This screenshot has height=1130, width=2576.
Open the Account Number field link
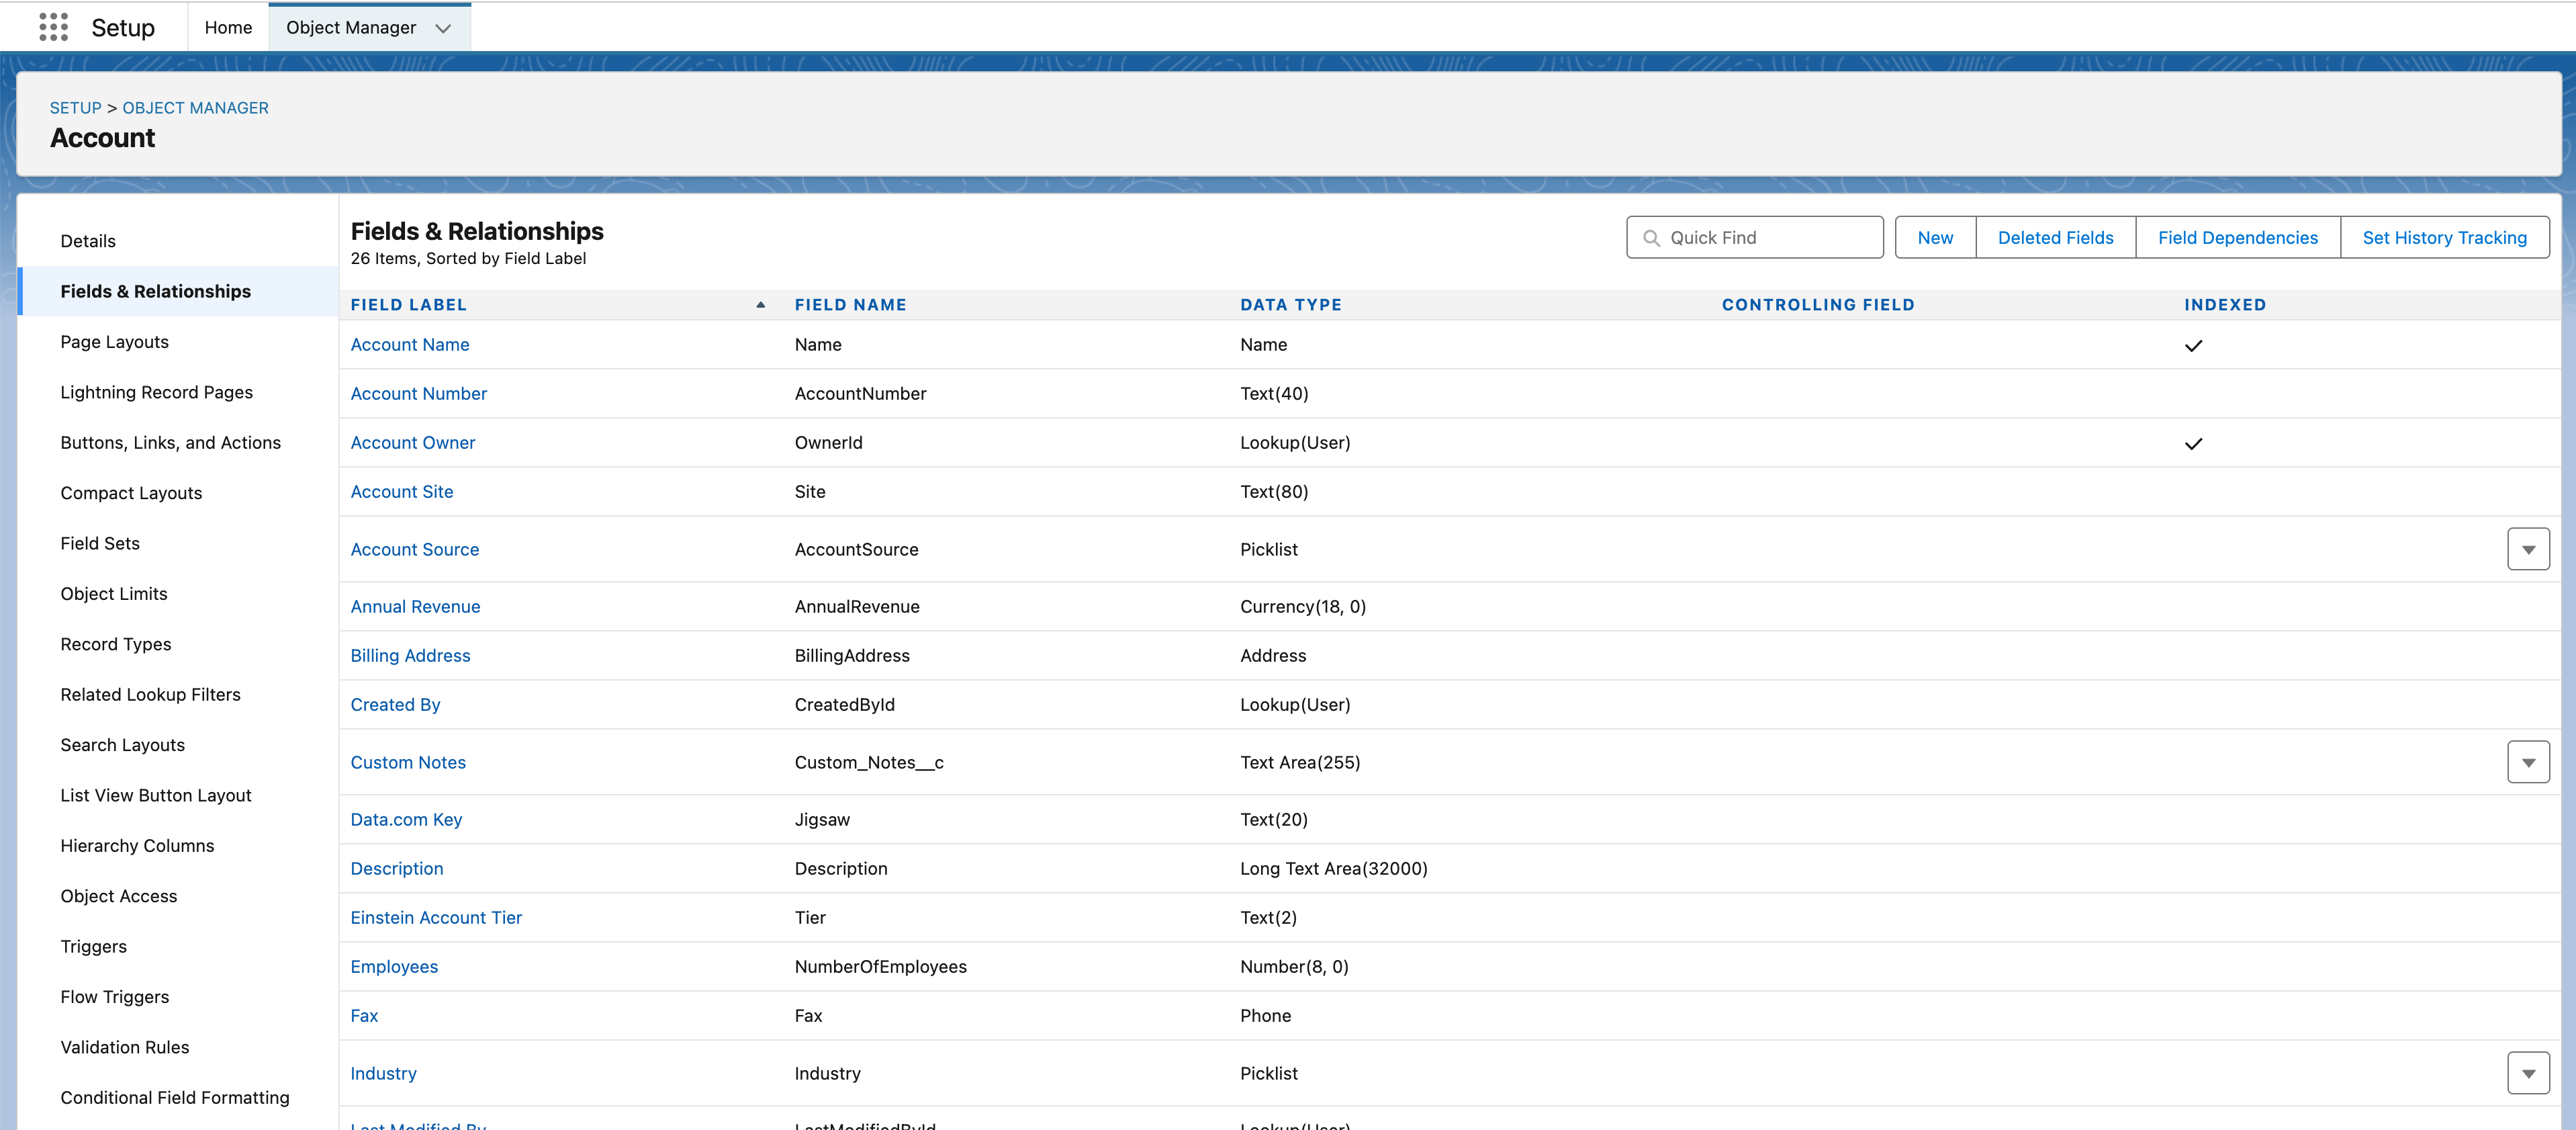point(418,393)
